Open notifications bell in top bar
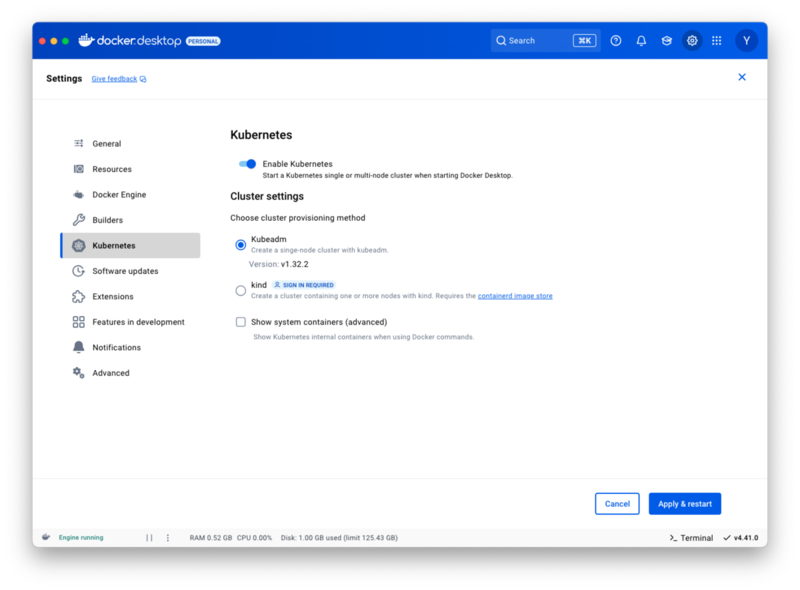Viewport: 800px width, 590px height. [x=641, y=41]
